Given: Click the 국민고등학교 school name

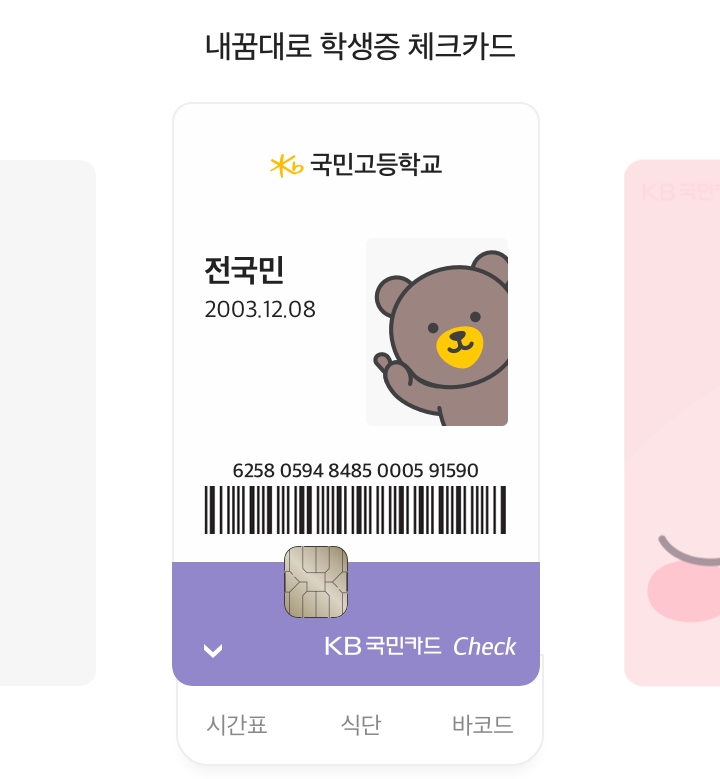Looking at the screenshot, I should click(376, 164).
